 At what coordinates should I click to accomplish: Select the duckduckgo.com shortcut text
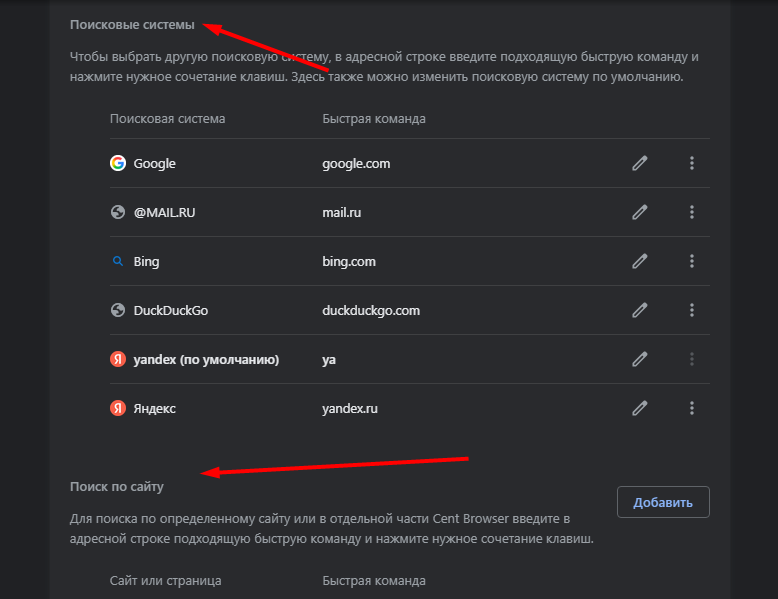point(371,310)
